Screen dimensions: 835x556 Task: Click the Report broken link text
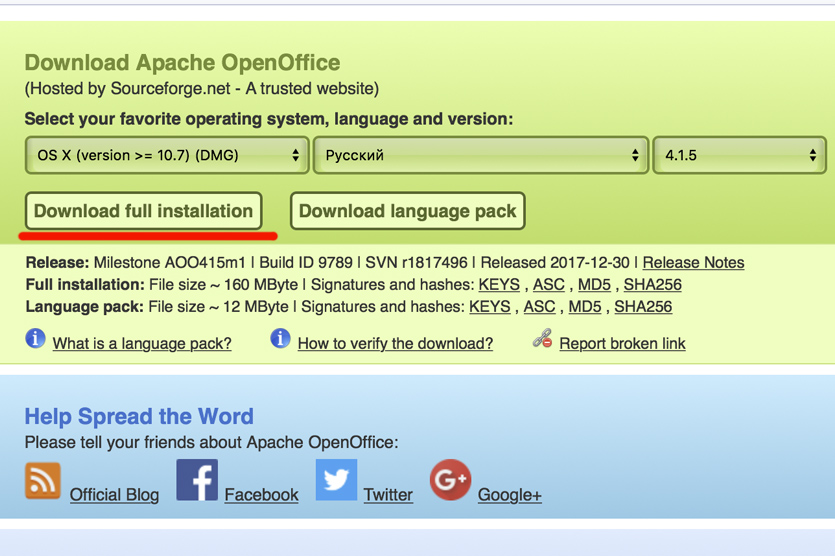pos(622,344)
